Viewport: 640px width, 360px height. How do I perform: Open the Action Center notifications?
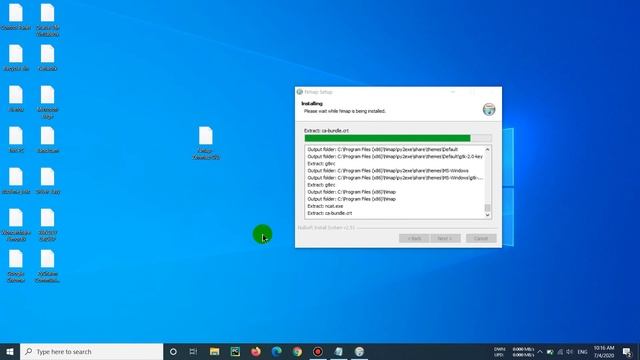(627, 352)
